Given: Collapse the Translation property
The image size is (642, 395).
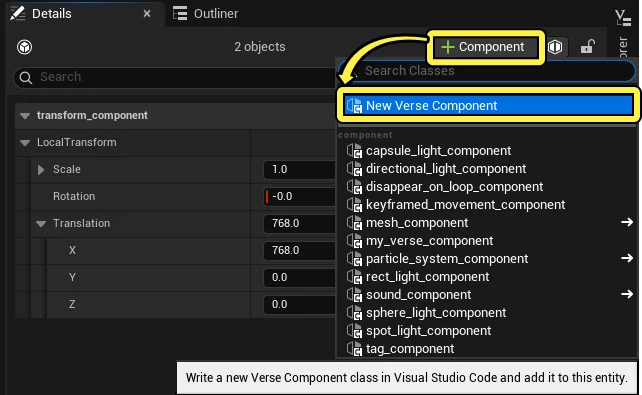Looking at the screenshot, I should coord(41,224).
